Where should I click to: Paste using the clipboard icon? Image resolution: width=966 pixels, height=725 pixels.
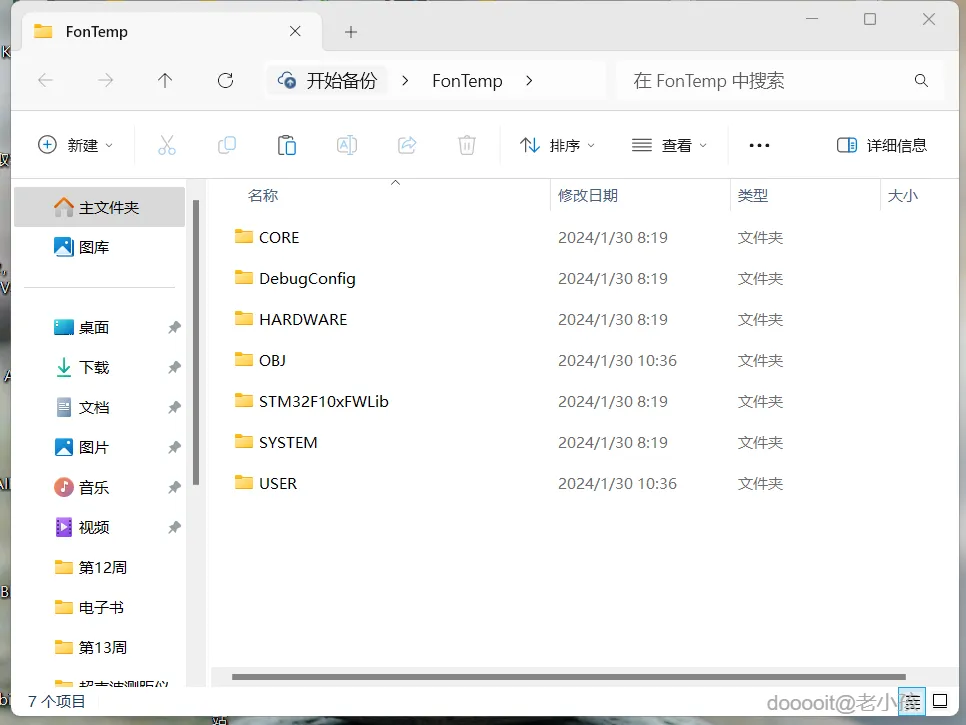click(287, 145)
